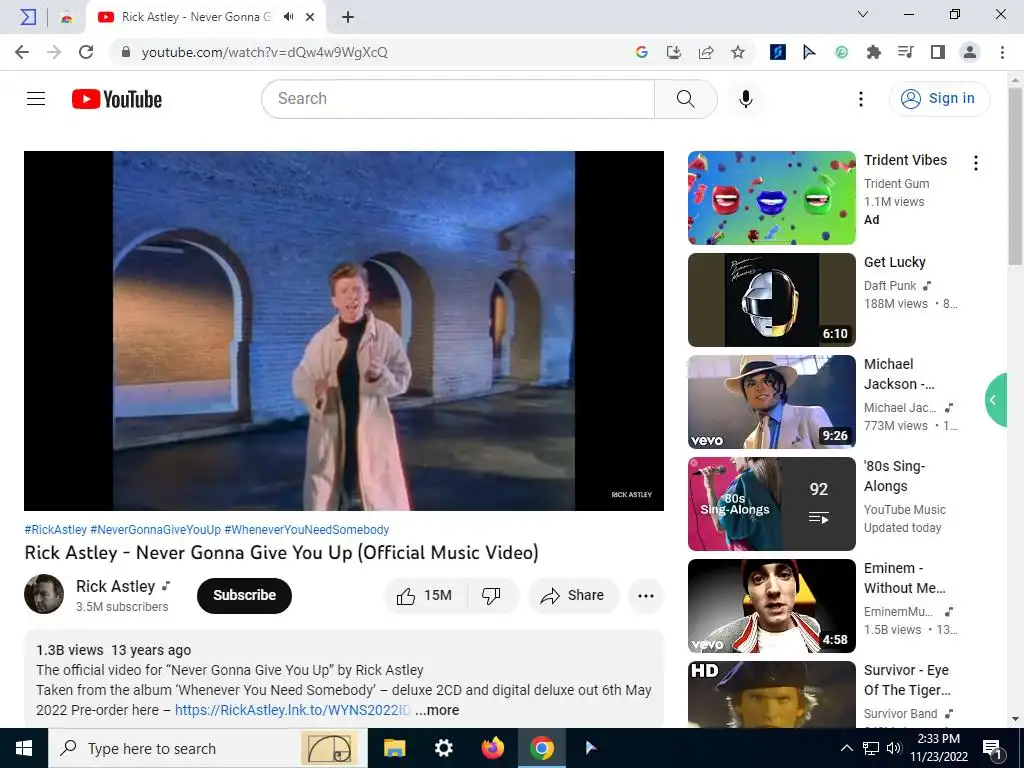
Task: Open more actions ellipsis under video
Action: [645, 596]
